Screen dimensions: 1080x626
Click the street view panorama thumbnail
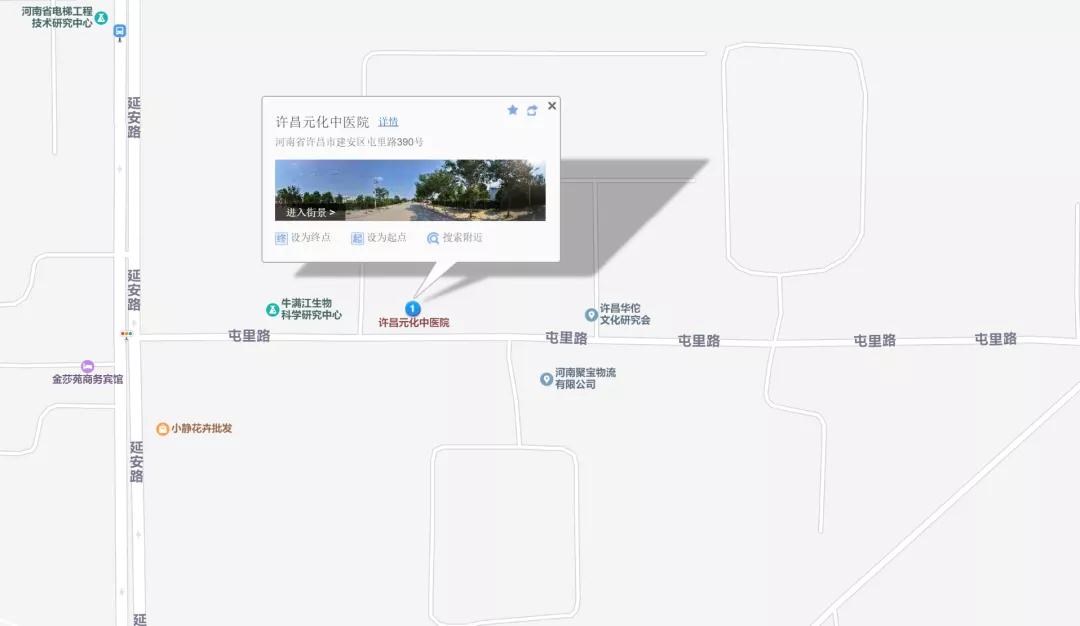(410, 190)
